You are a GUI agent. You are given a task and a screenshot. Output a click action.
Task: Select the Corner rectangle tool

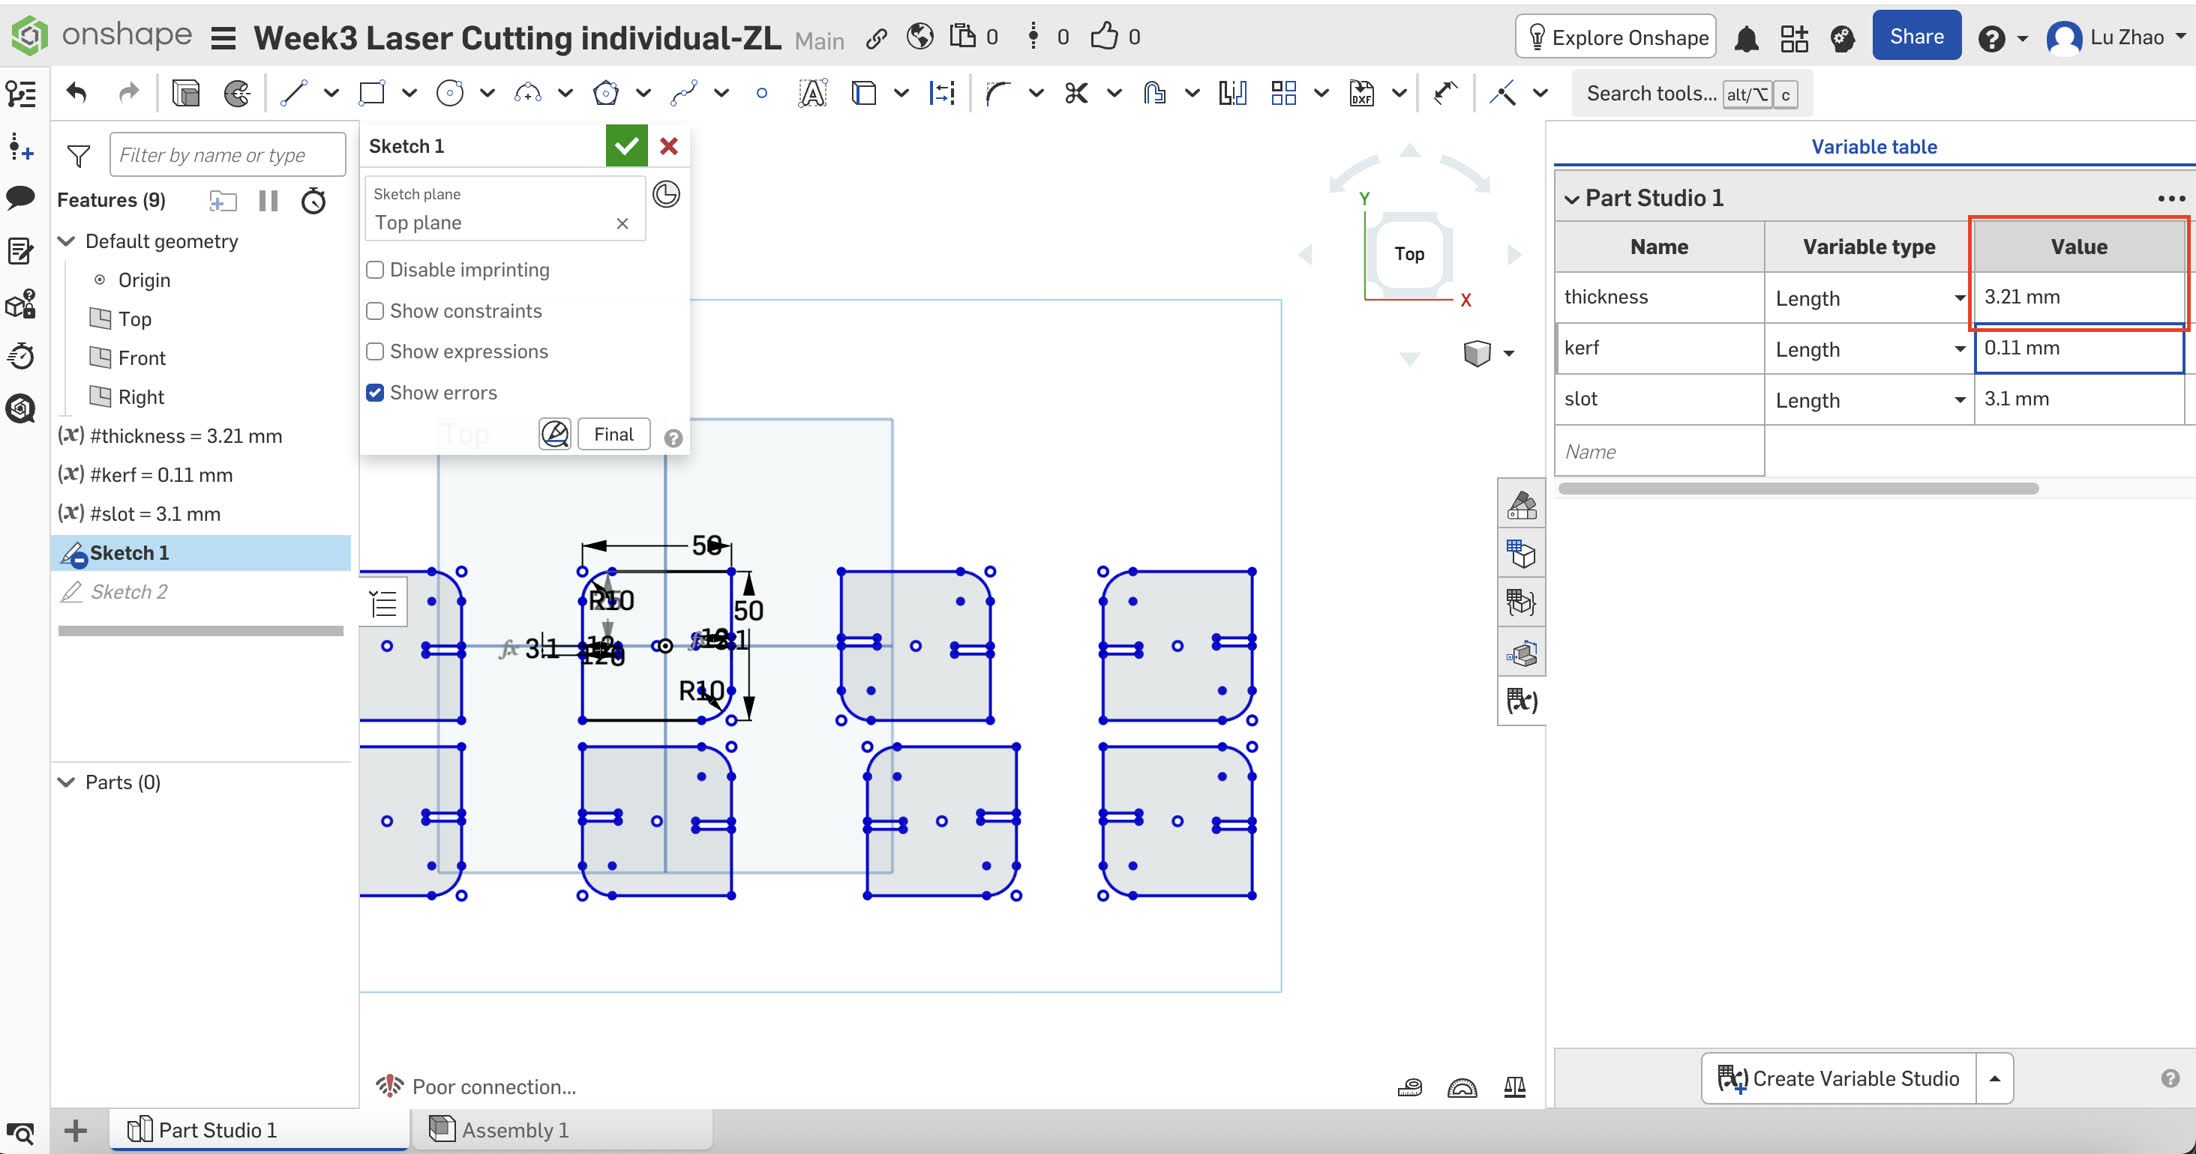click(371, 93)
